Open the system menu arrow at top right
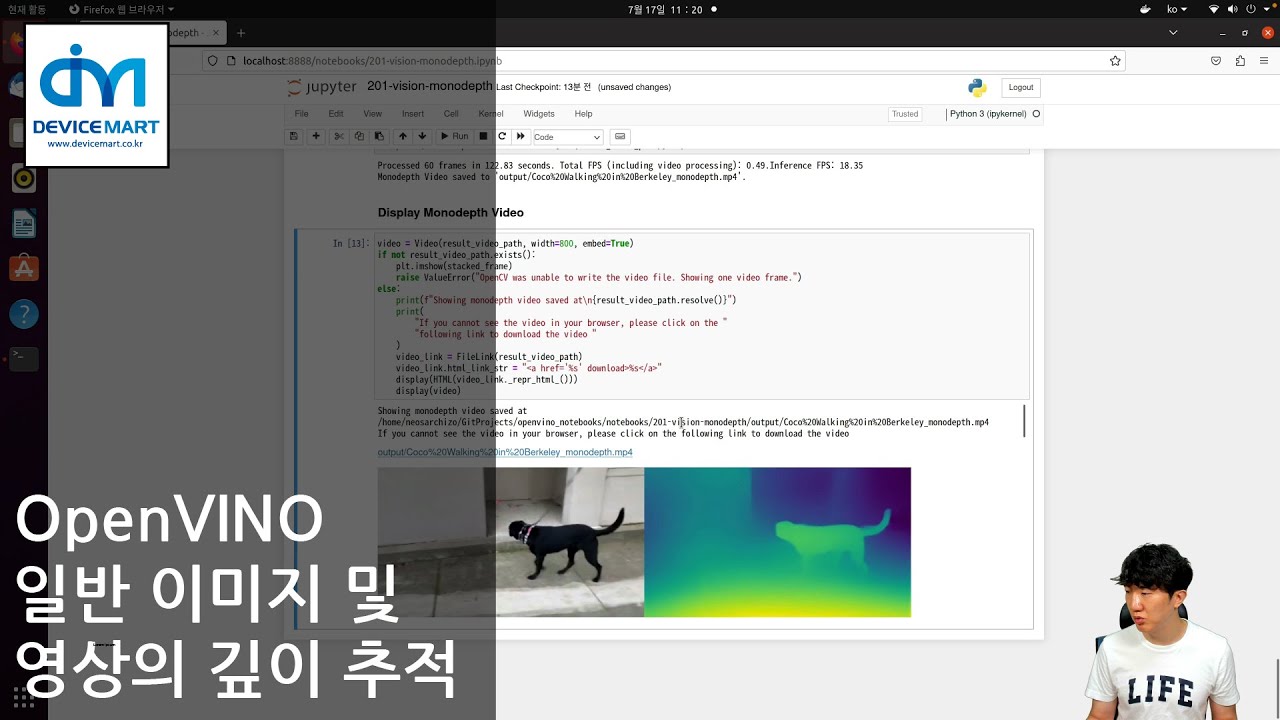1280x720 pixels. tap(1269, 9)
